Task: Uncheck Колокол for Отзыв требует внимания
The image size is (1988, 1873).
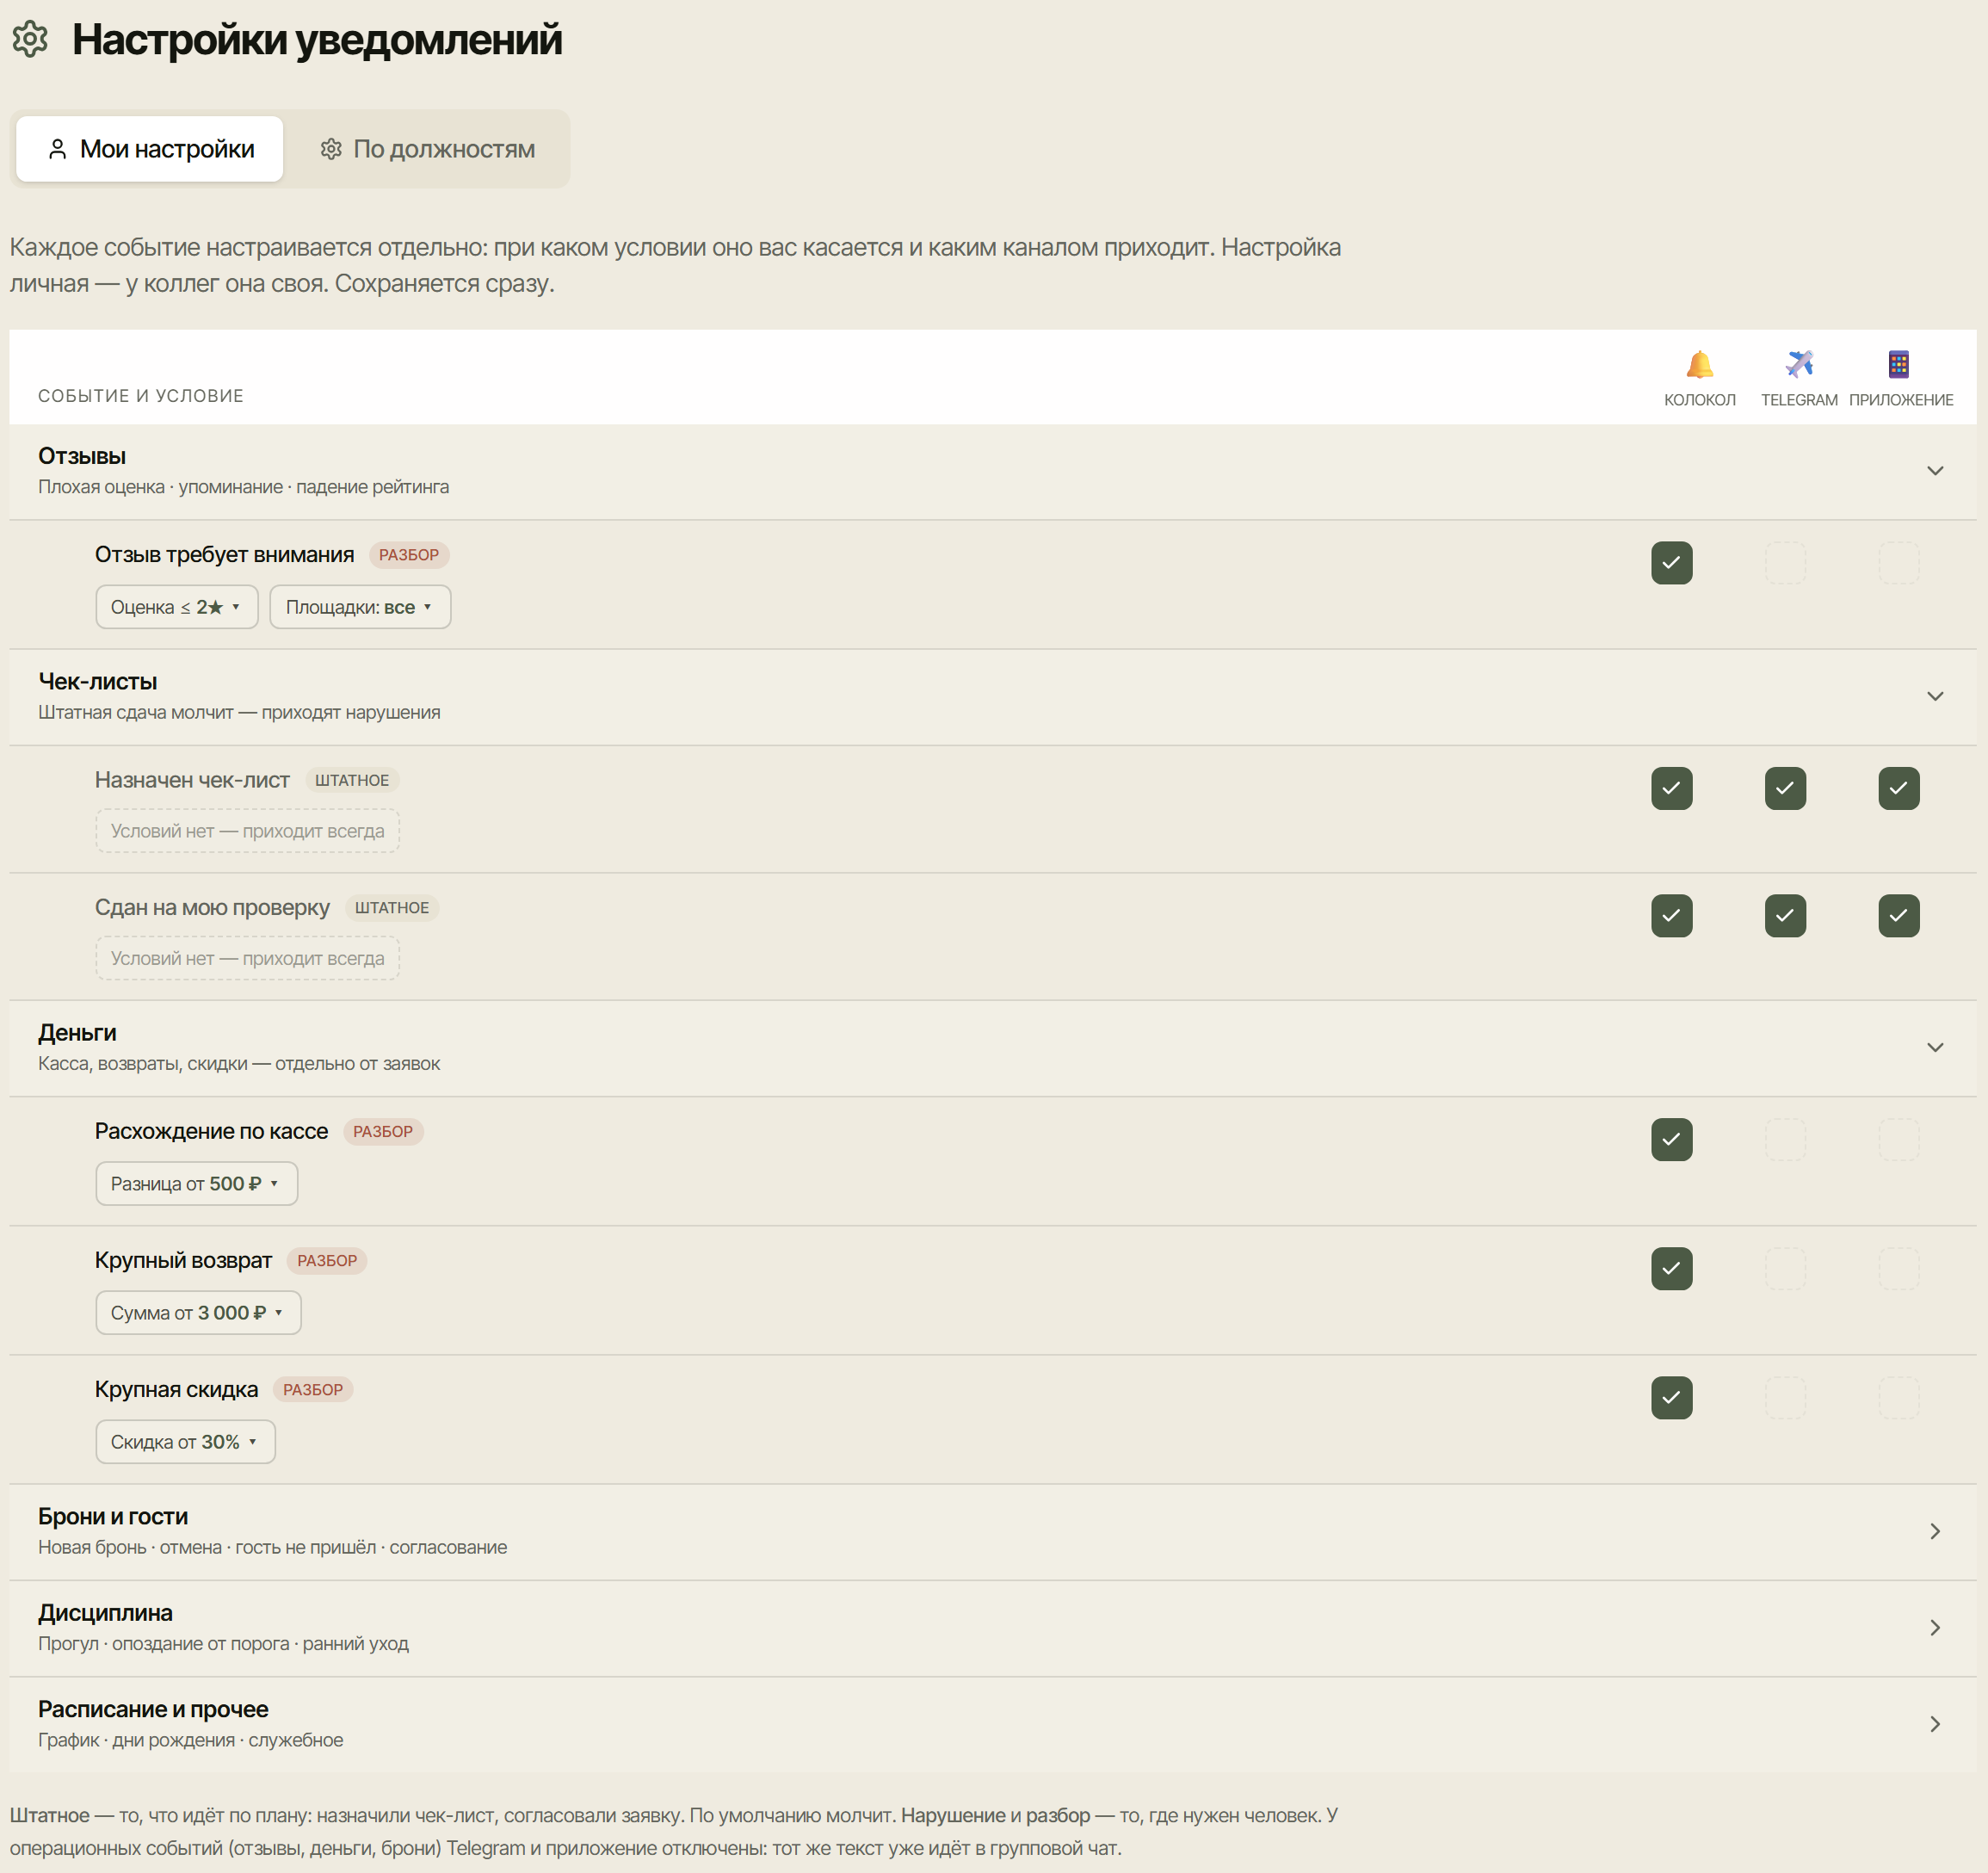Action: [1671, 563]
